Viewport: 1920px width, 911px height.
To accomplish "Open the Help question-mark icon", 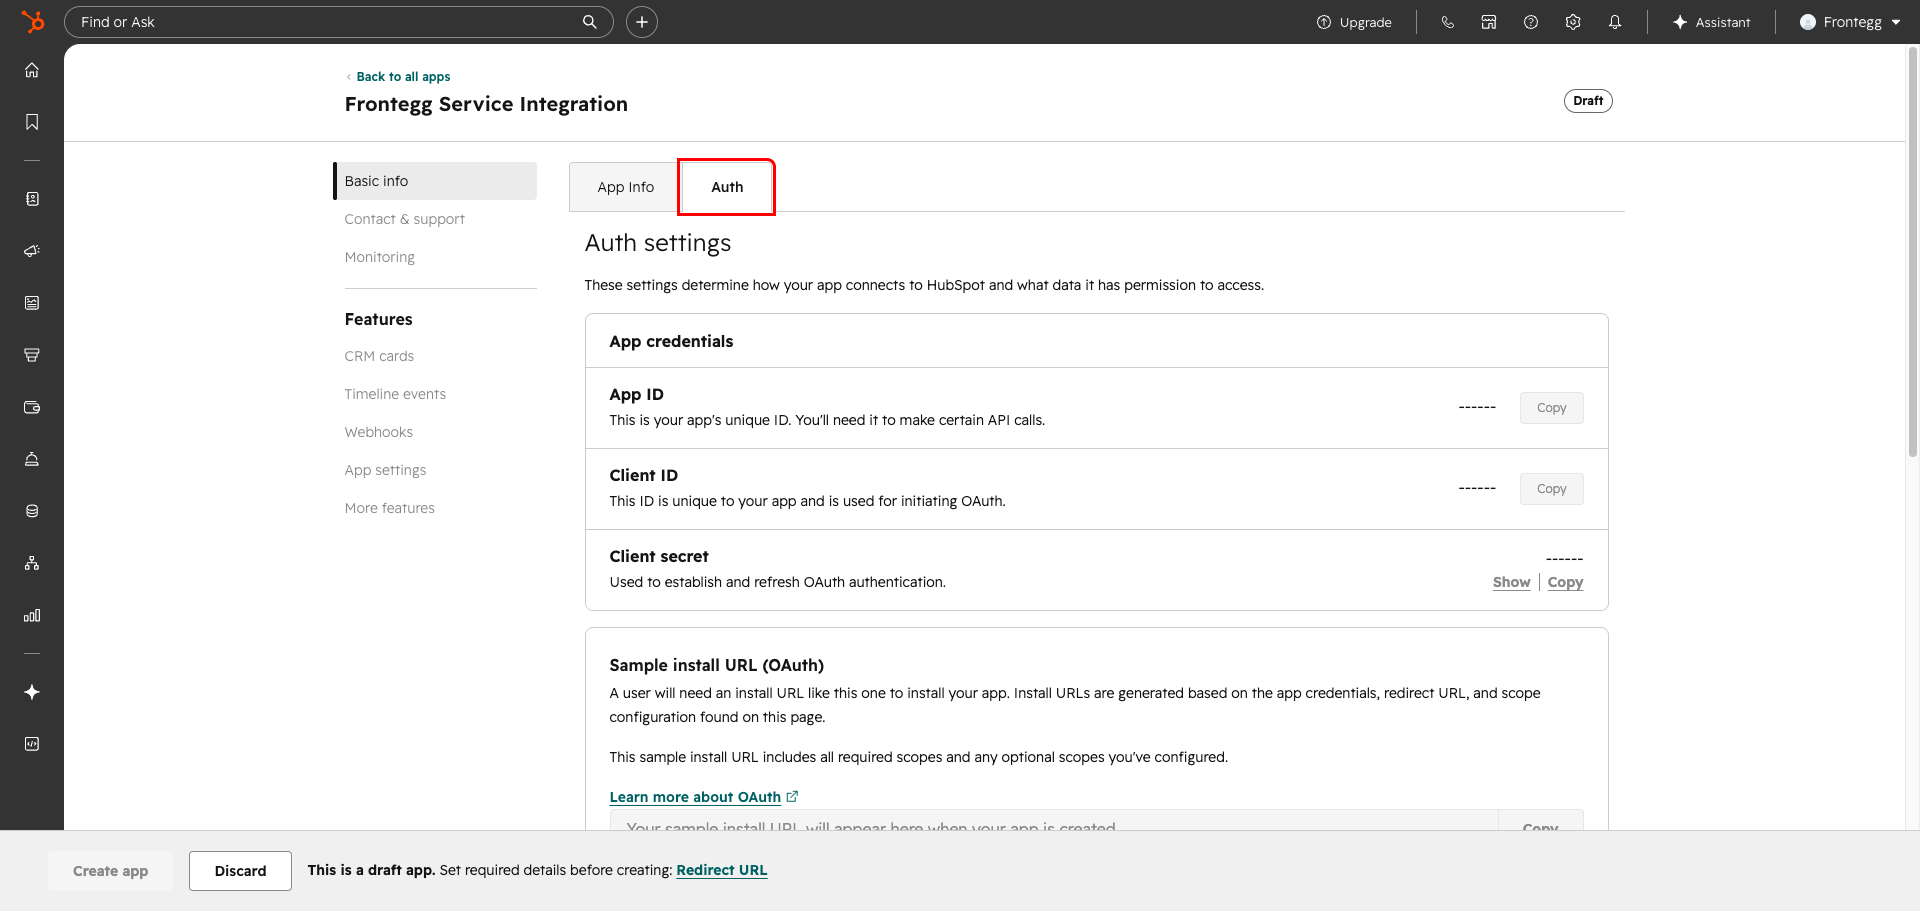I will click(1531, 22).
